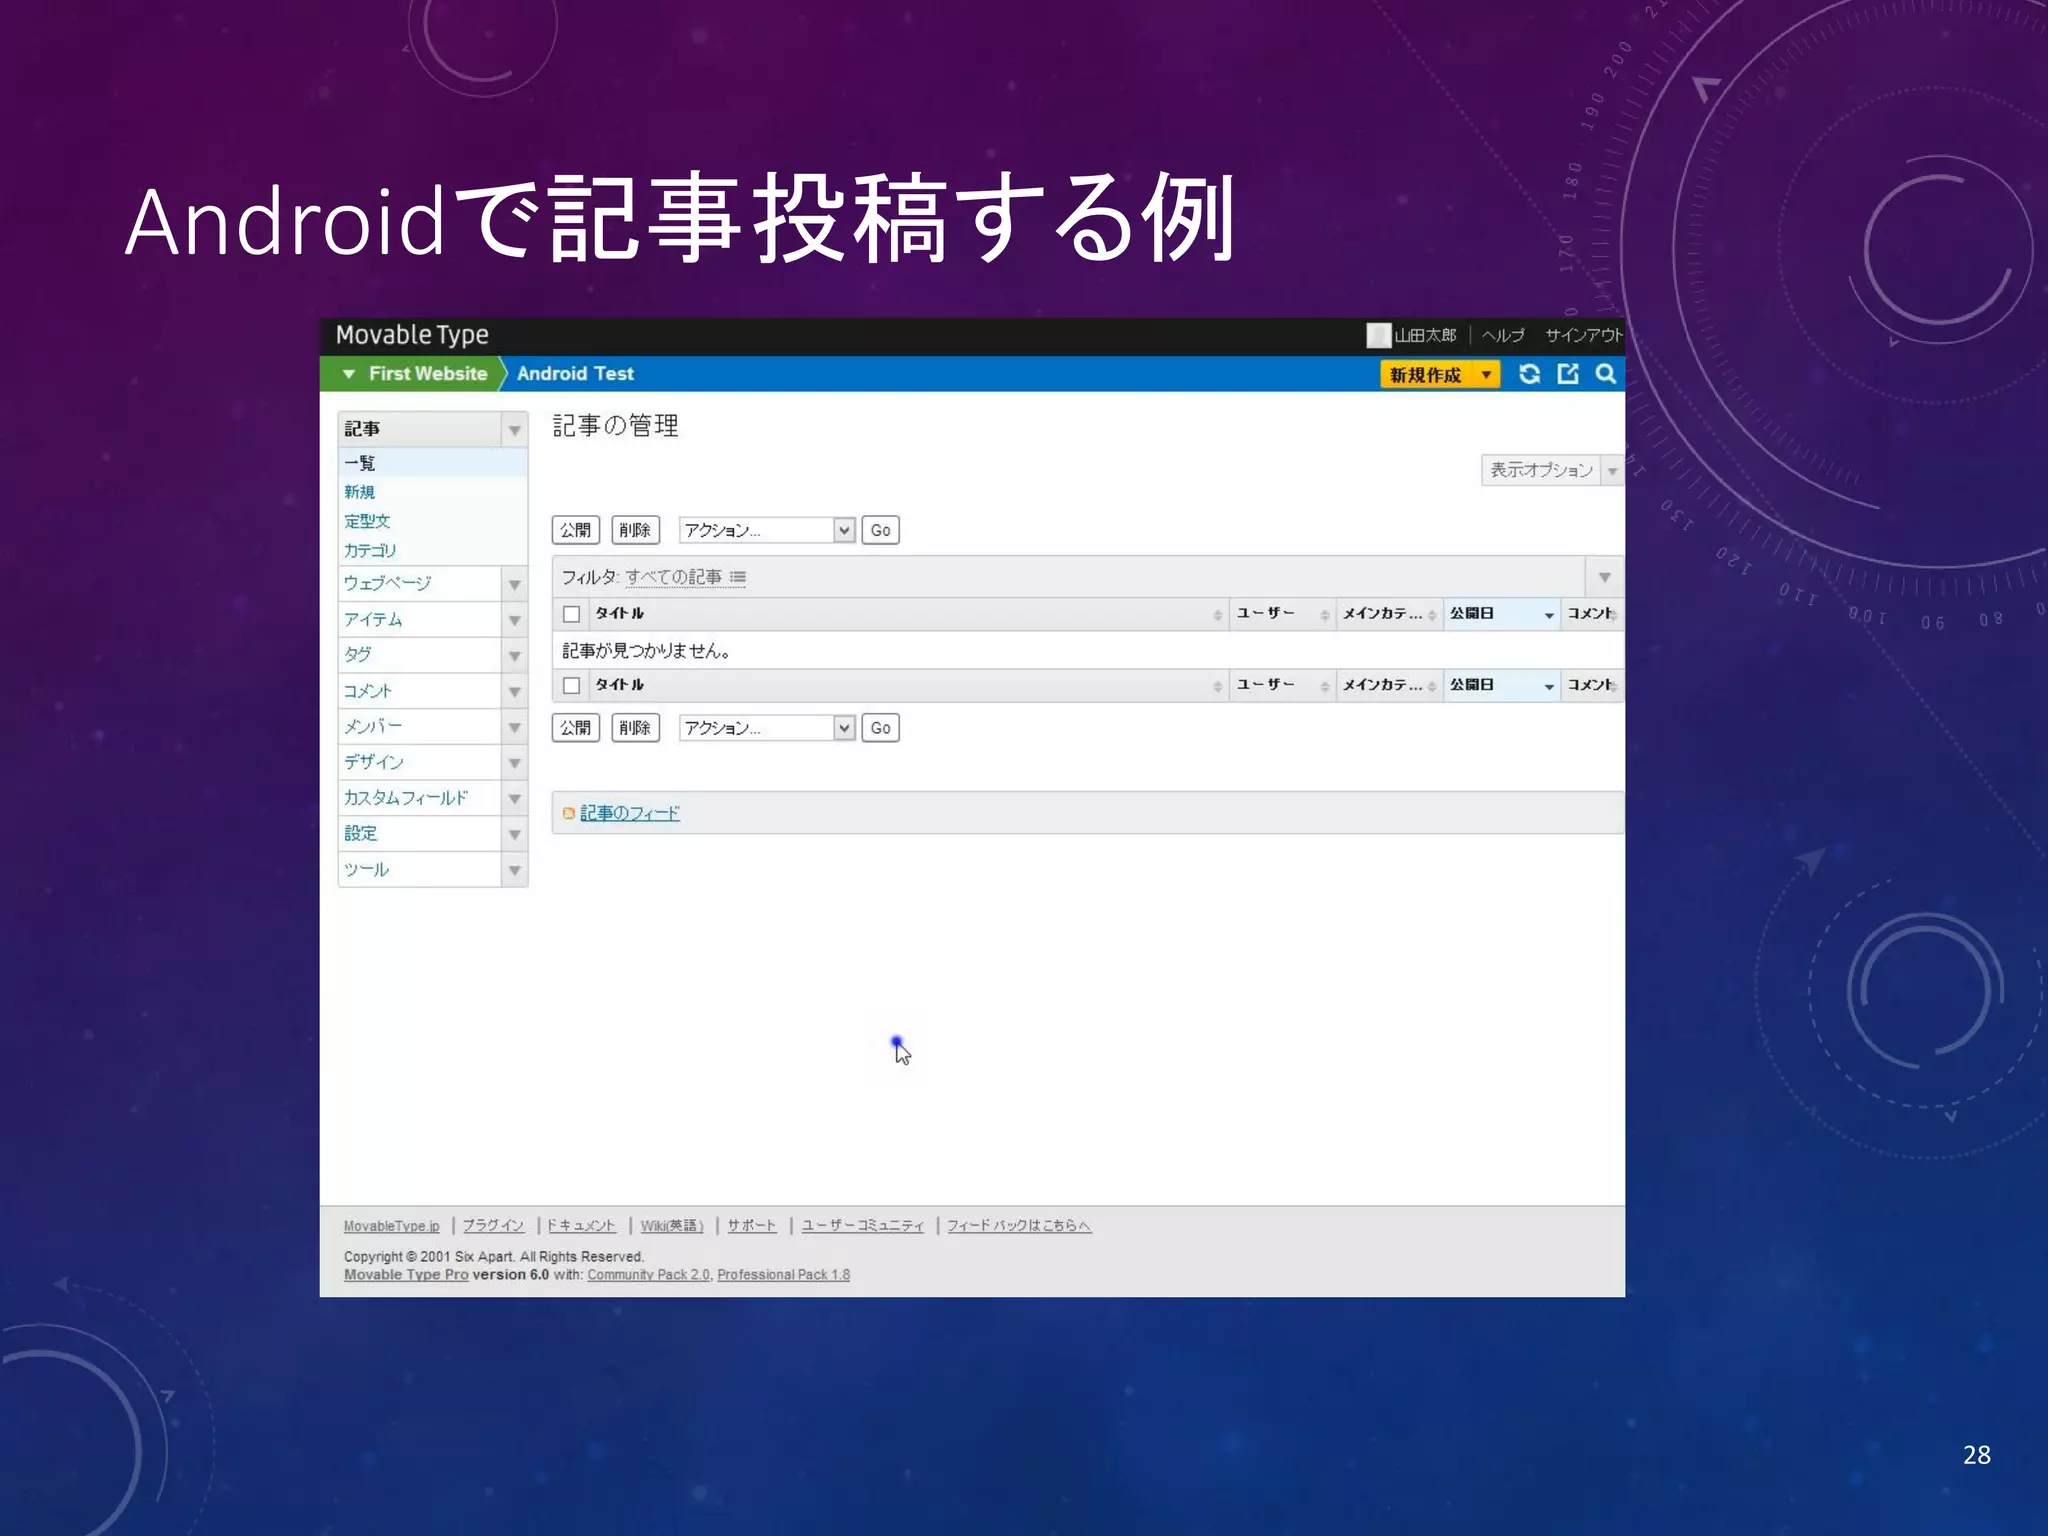Click the refresh icon in blue header bar
2048x1536 pixels.
(x=1529, y=374)
